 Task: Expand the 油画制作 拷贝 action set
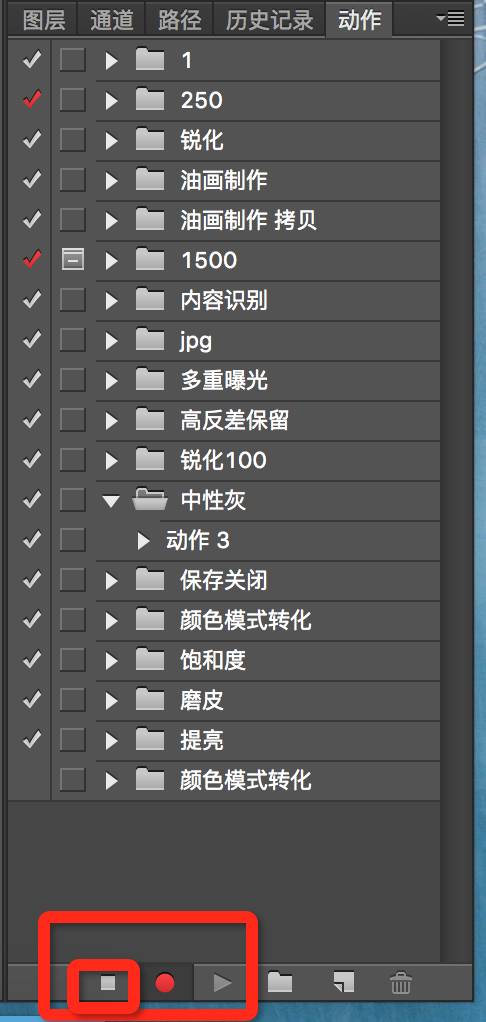coord(111,220)
